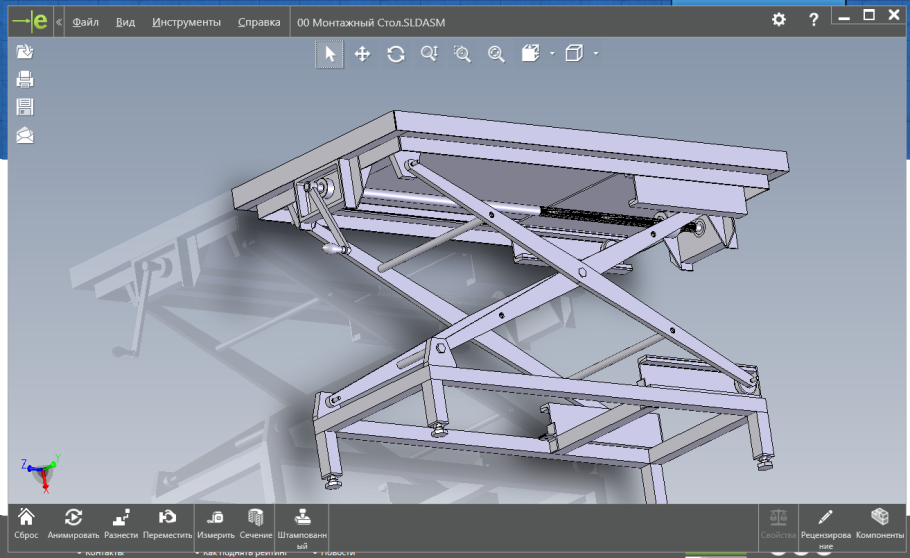
Task: Expand the view orientation cube dropdown
Action: (596, 54)
